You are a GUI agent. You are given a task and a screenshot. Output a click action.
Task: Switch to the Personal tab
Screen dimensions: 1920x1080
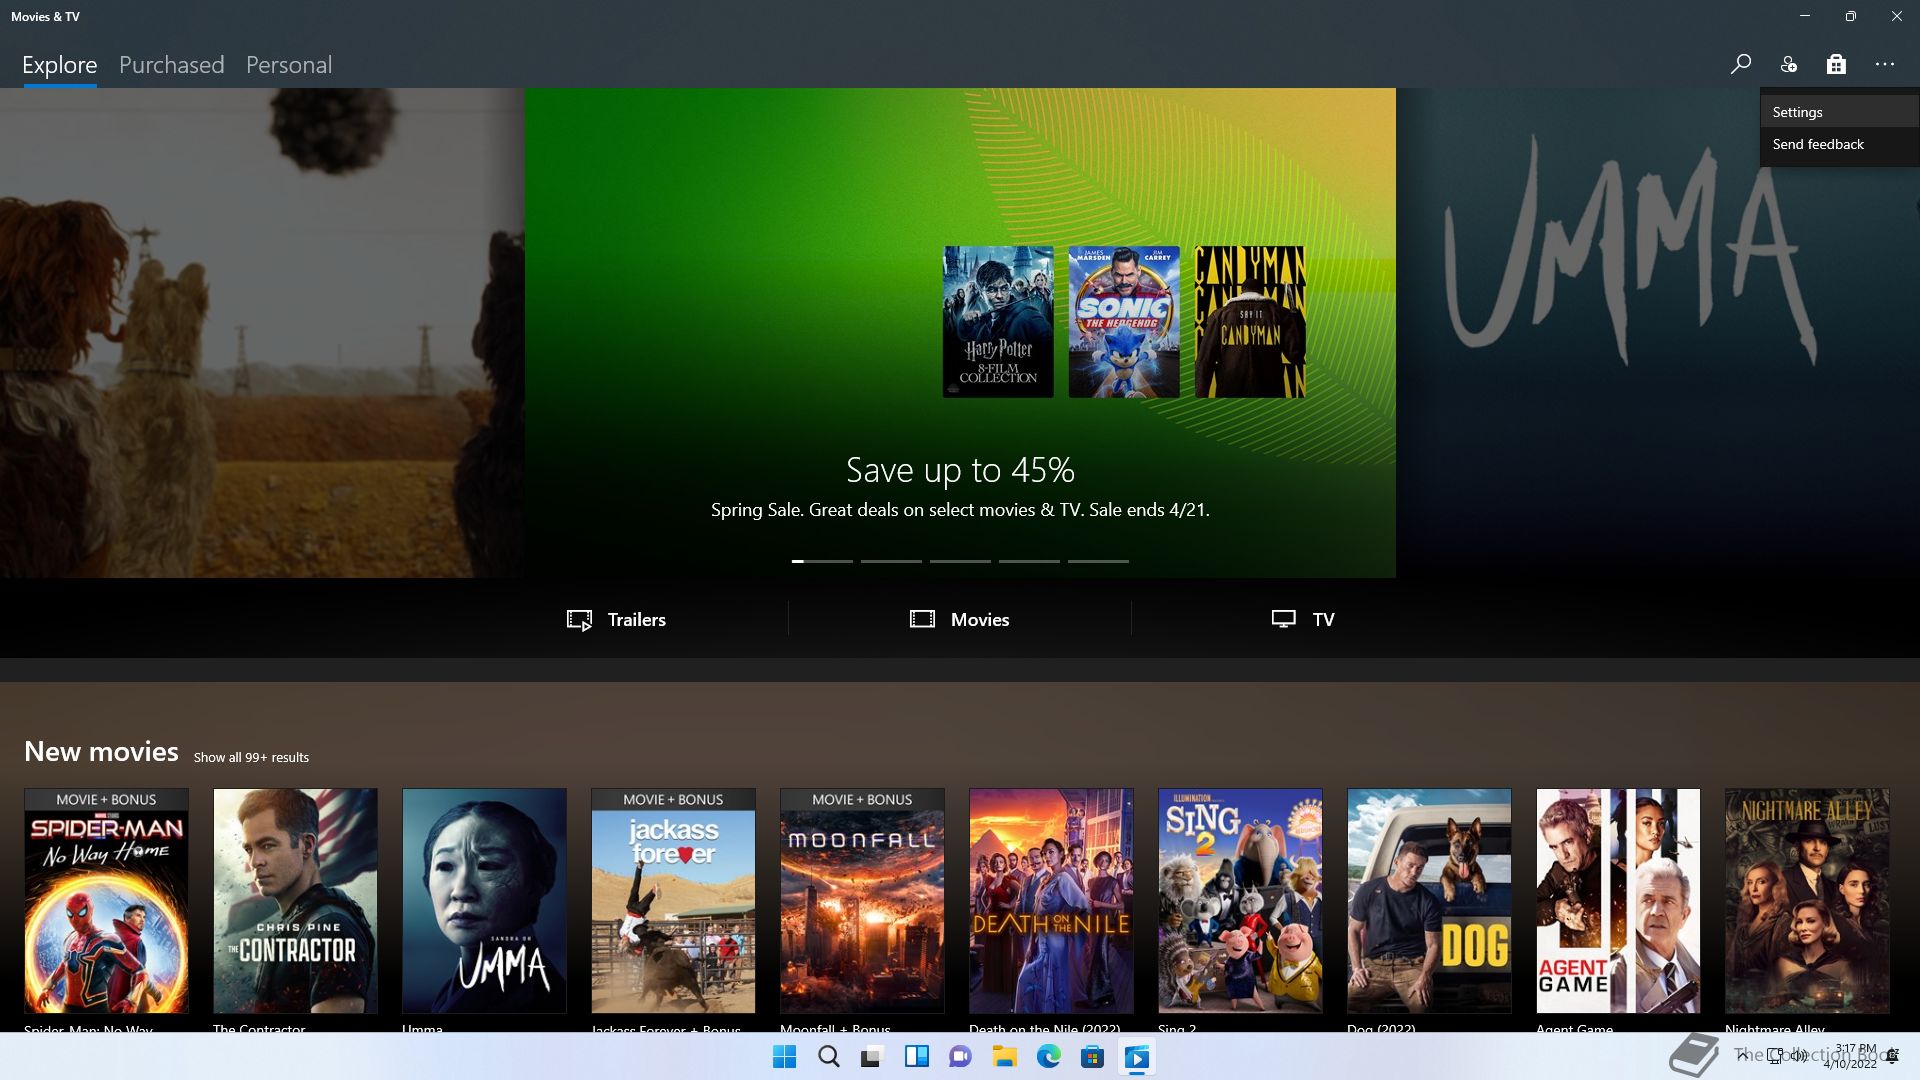click(289, 65)
